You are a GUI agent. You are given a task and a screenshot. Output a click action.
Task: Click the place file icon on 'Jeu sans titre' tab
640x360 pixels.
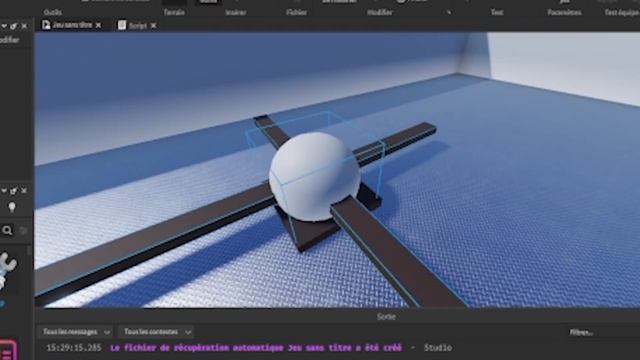click(x=46, y=25)
